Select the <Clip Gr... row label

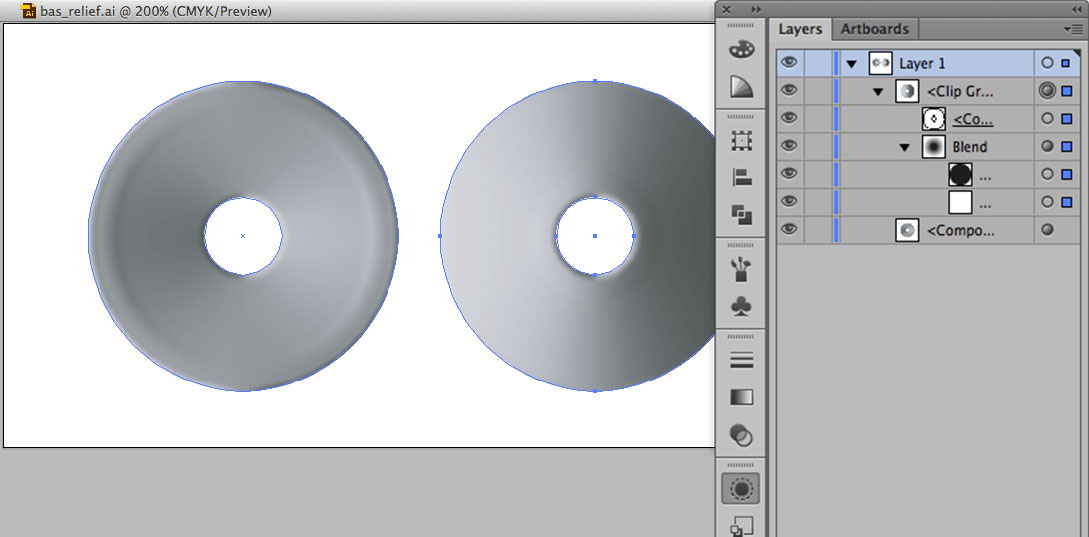pyautogui.click(x=961, y=91)
